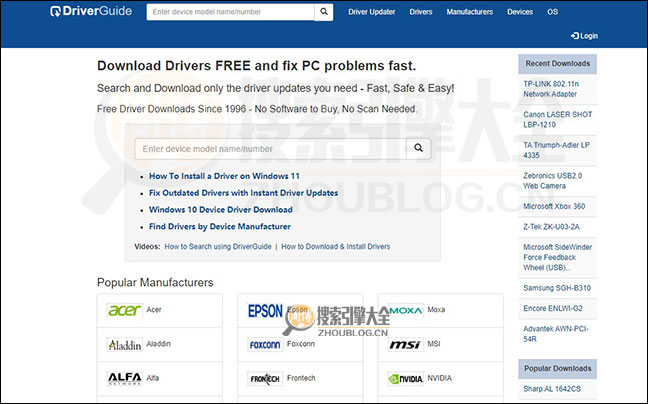Open Find Drivers by Device Manufacturer link
The image size is (648, 404).
(x=220, y=227)
